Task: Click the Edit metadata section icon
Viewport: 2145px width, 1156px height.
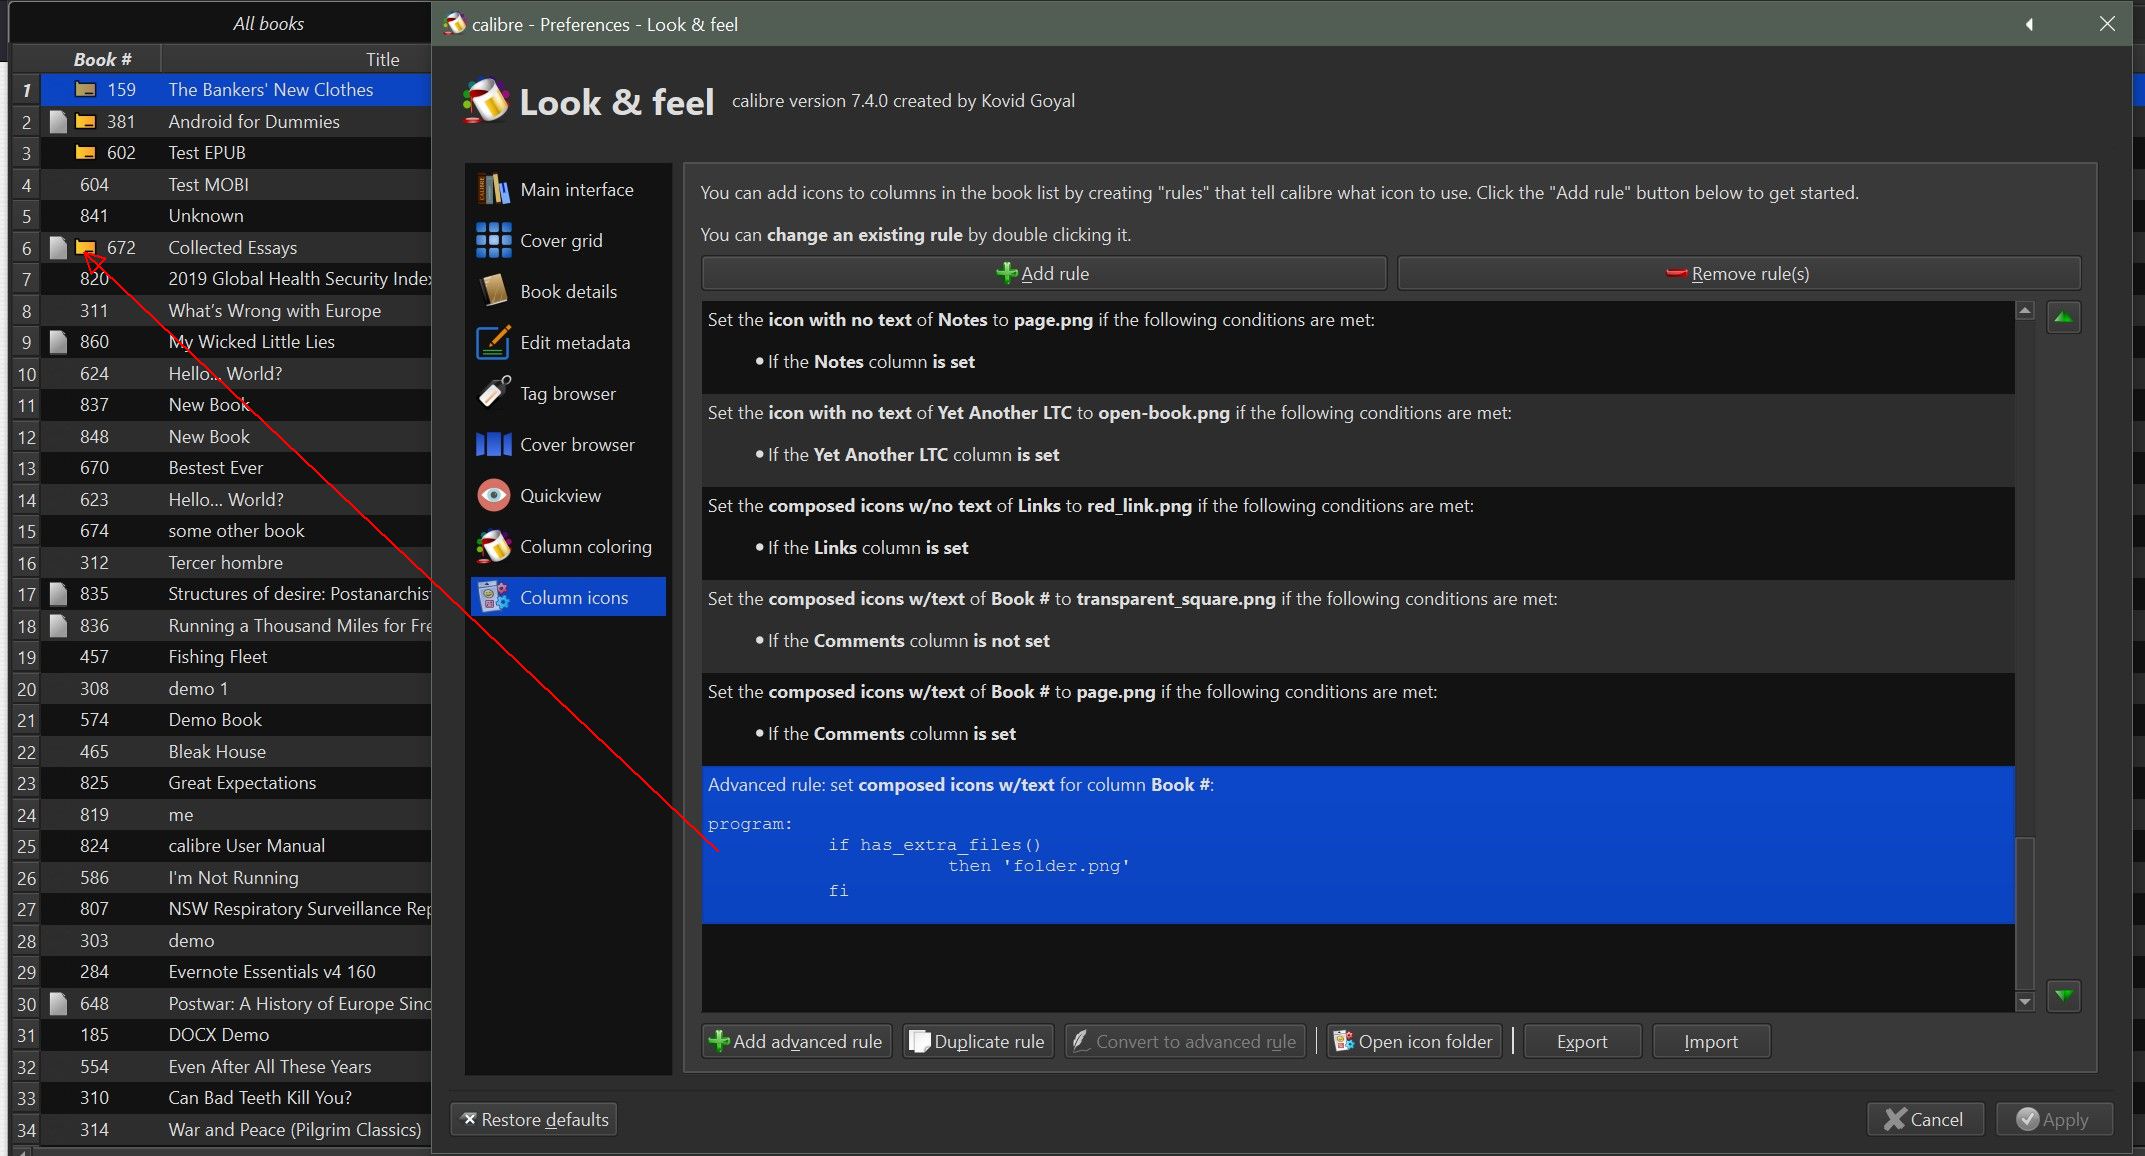Action: (x=493, y=342)
